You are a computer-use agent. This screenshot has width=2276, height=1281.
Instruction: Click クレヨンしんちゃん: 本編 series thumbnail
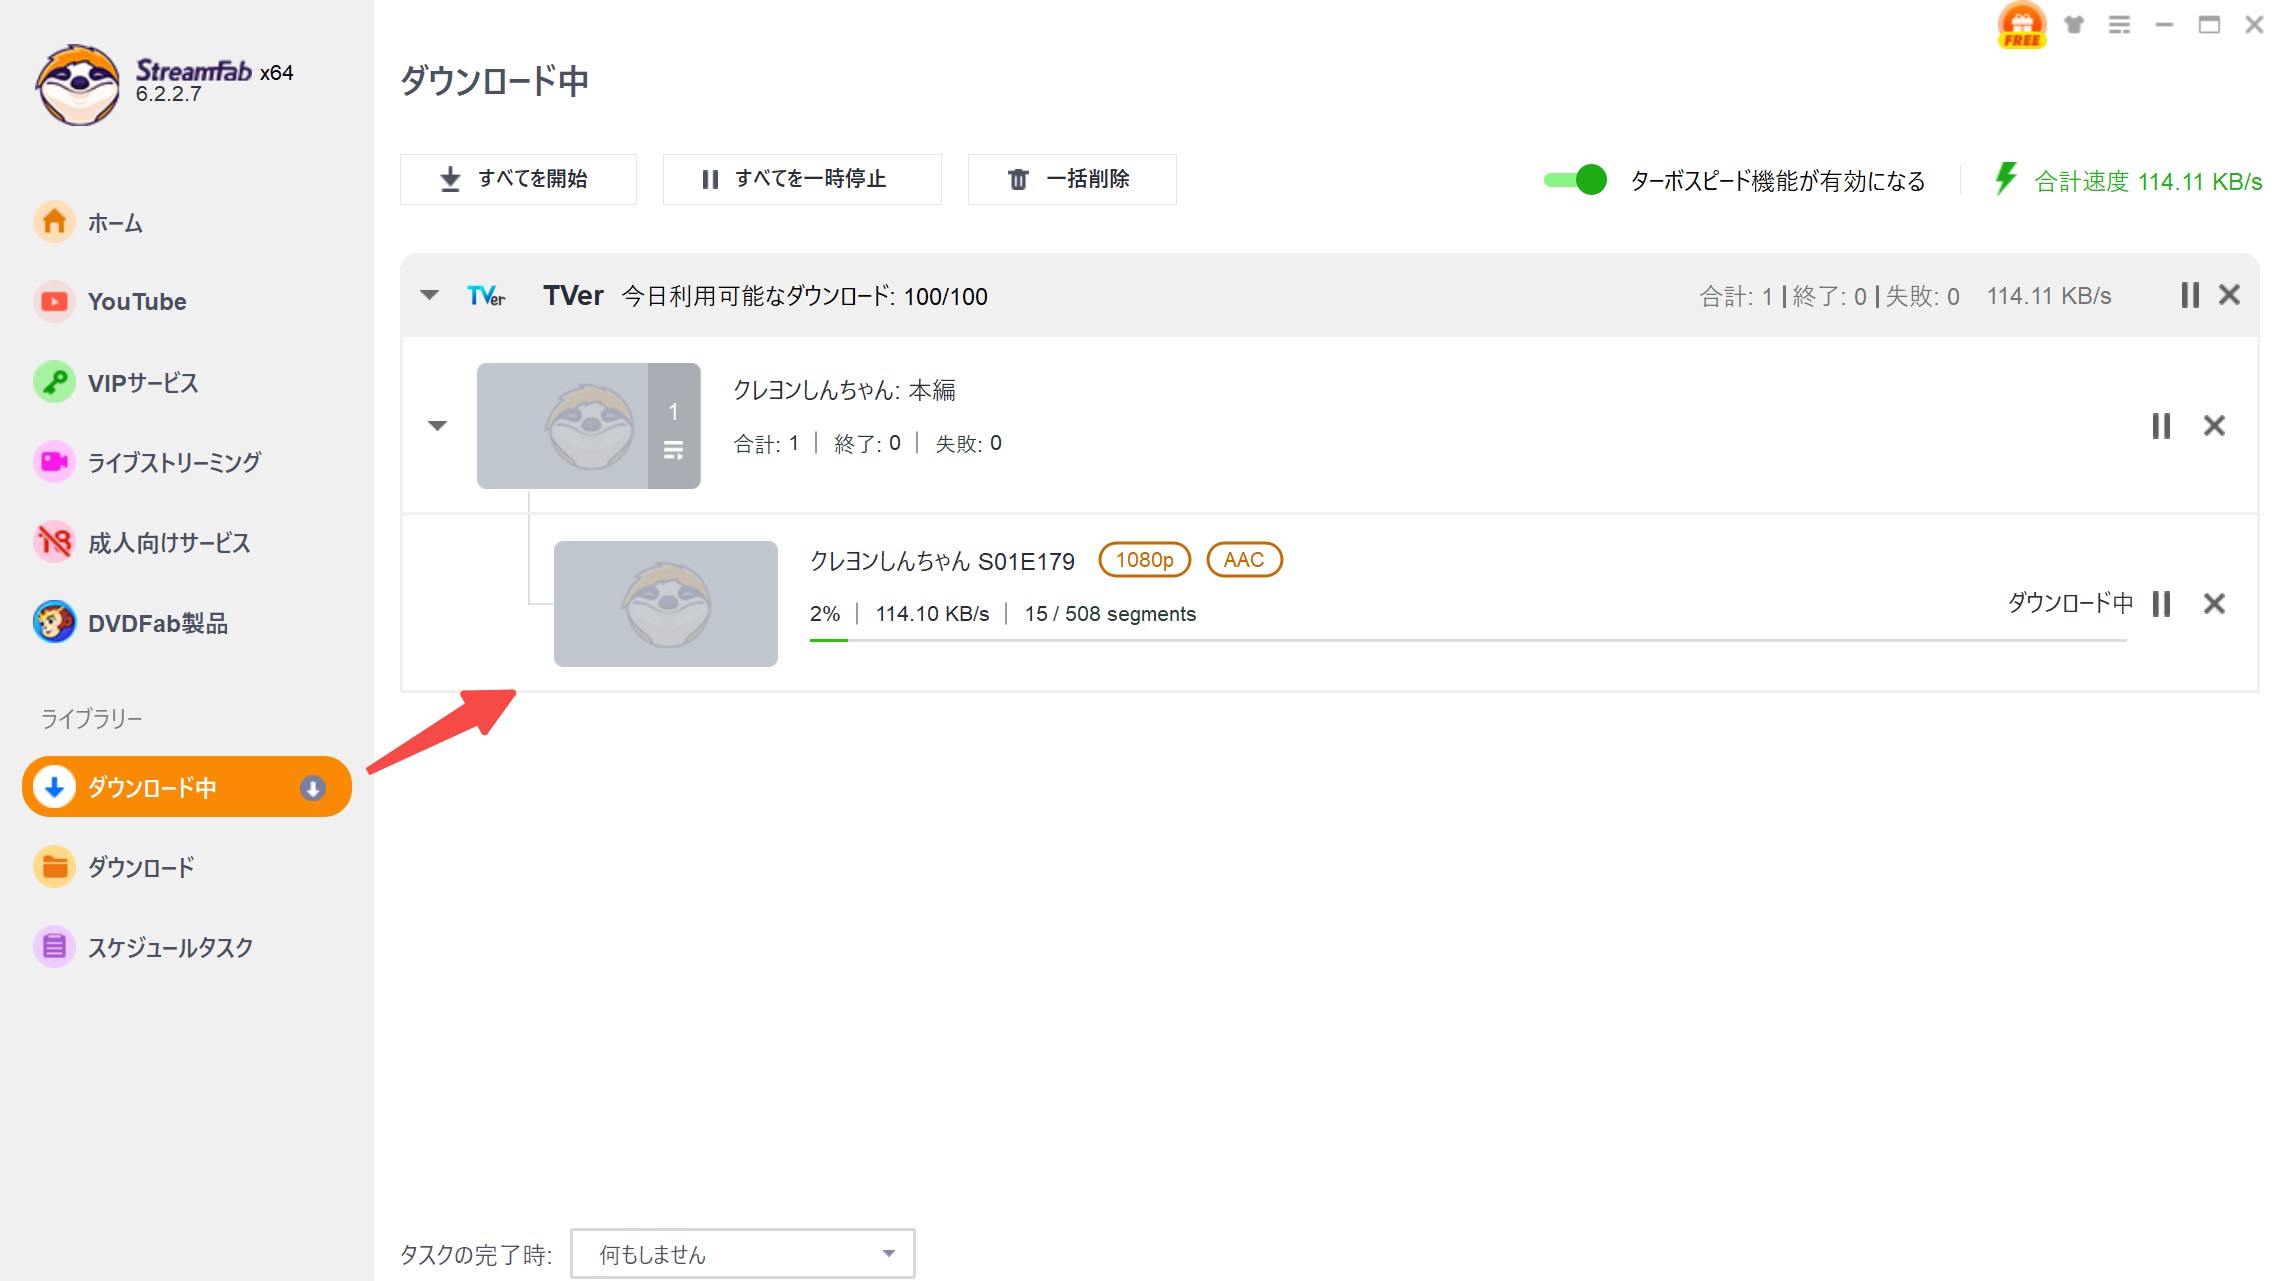[588, 426]
